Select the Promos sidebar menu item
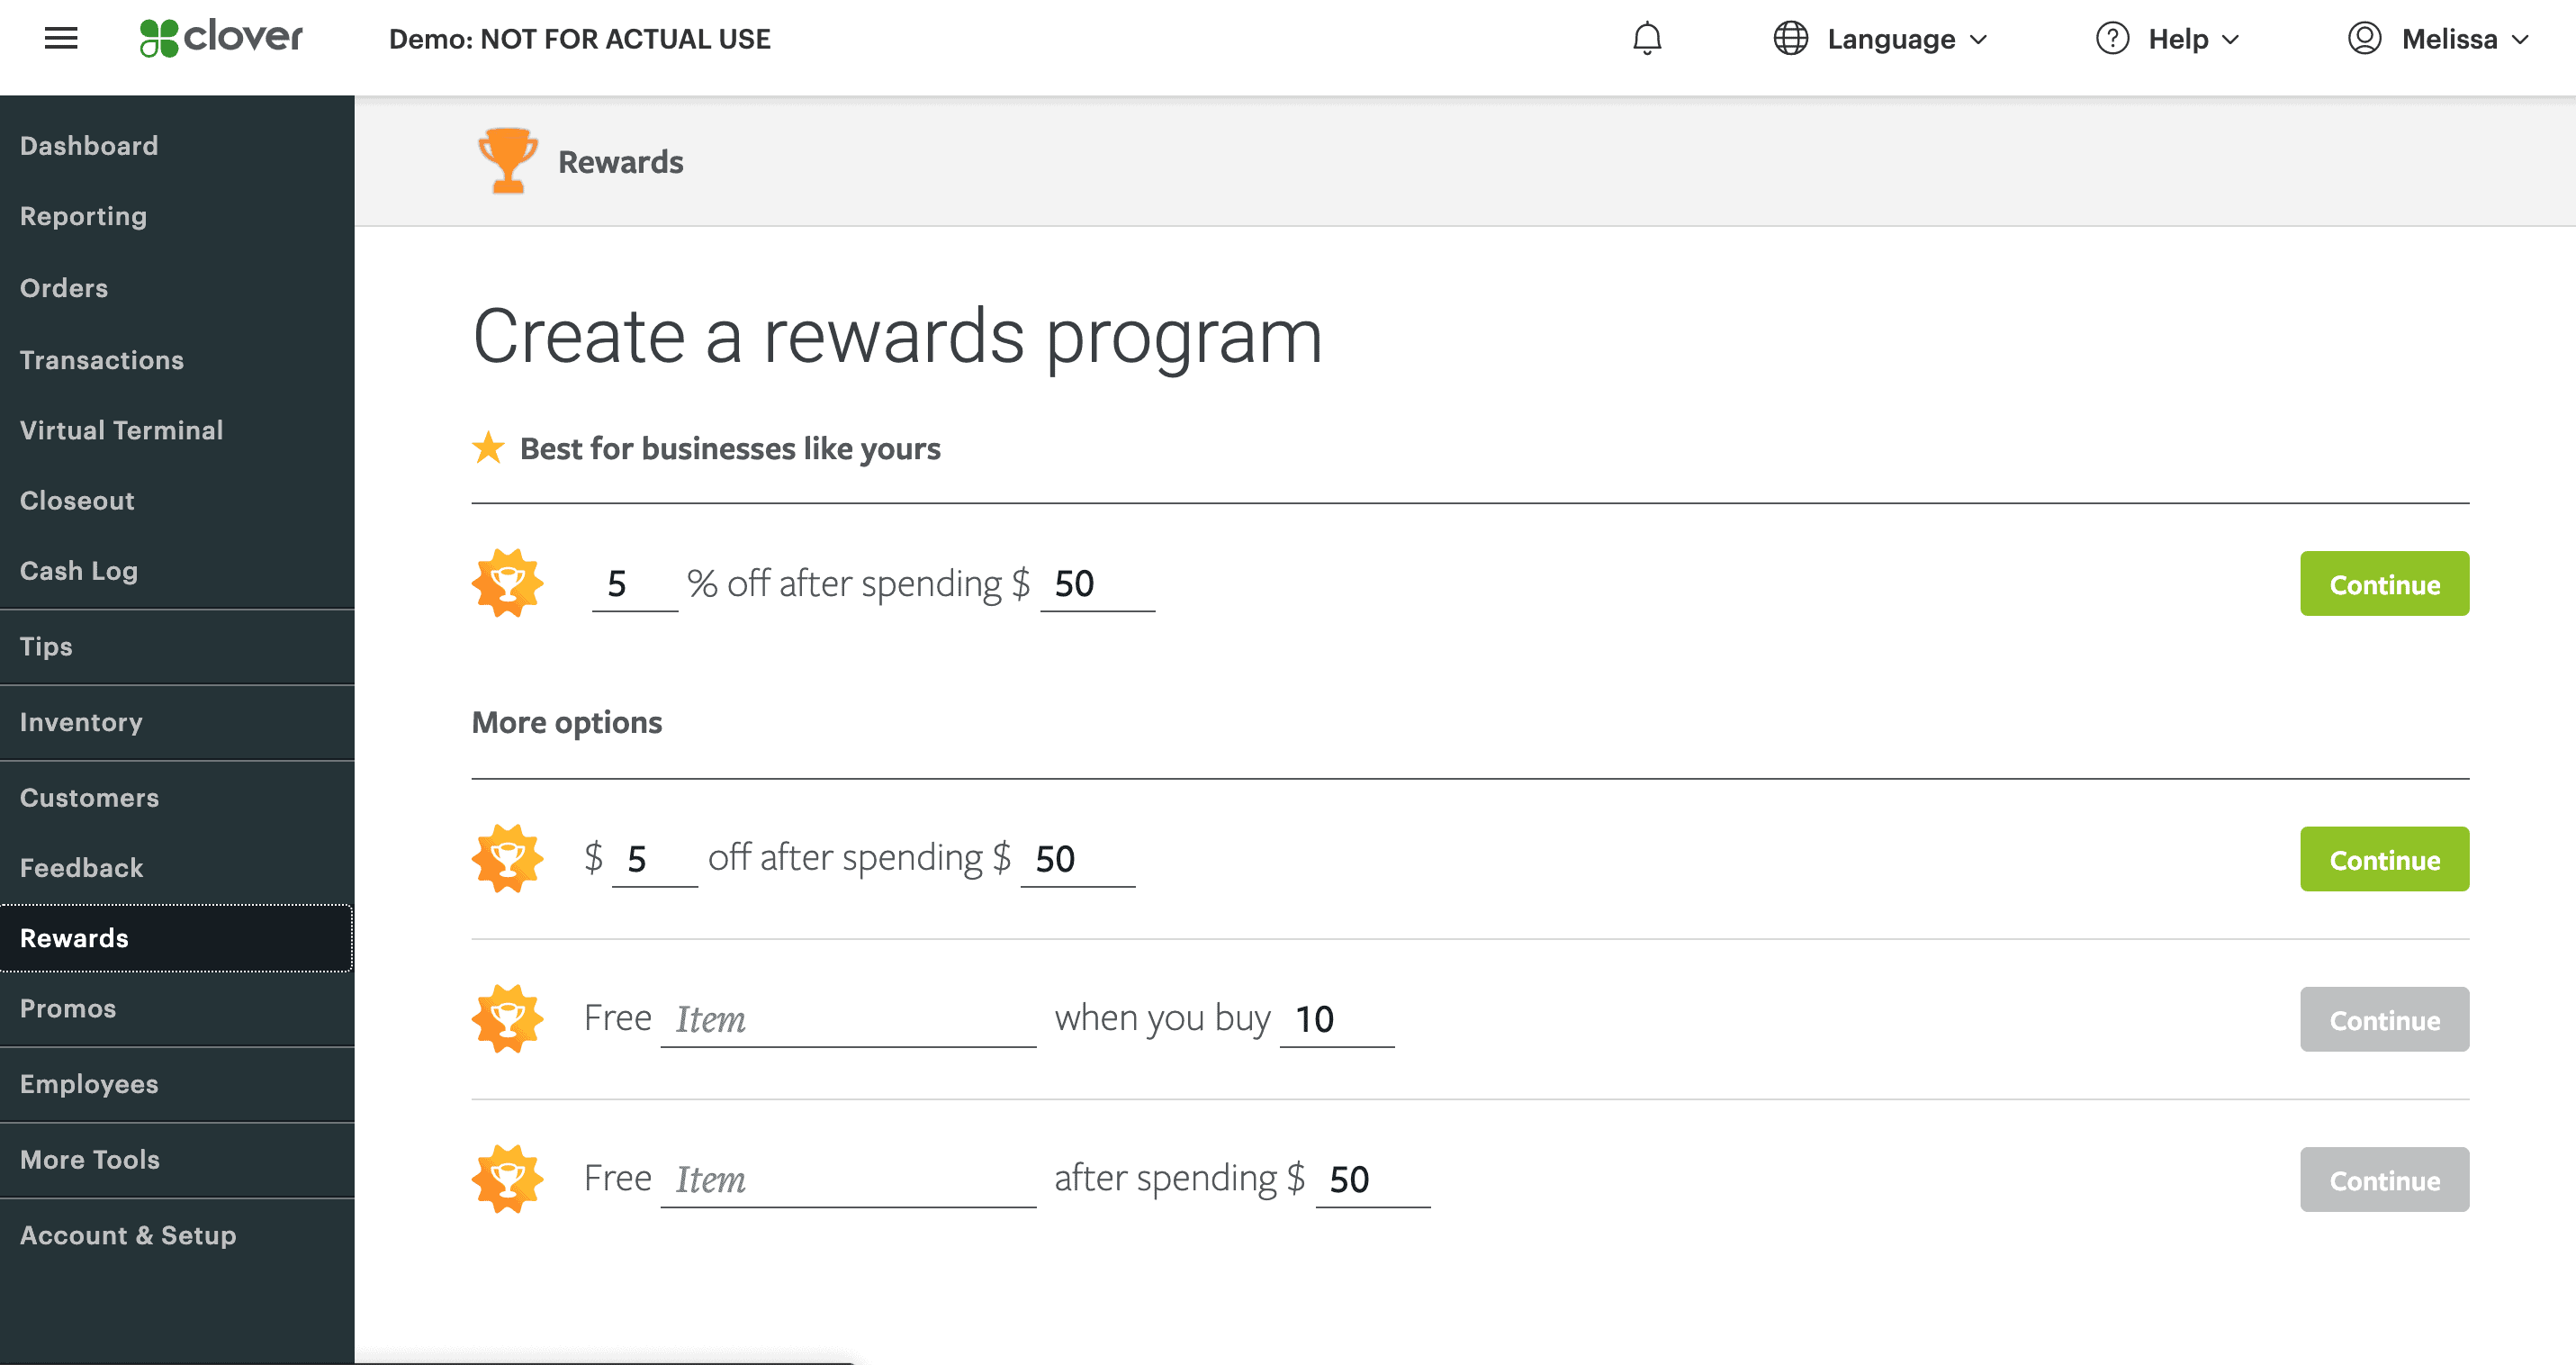This screenshot has height=1365, width=2576. point(68,1008)
